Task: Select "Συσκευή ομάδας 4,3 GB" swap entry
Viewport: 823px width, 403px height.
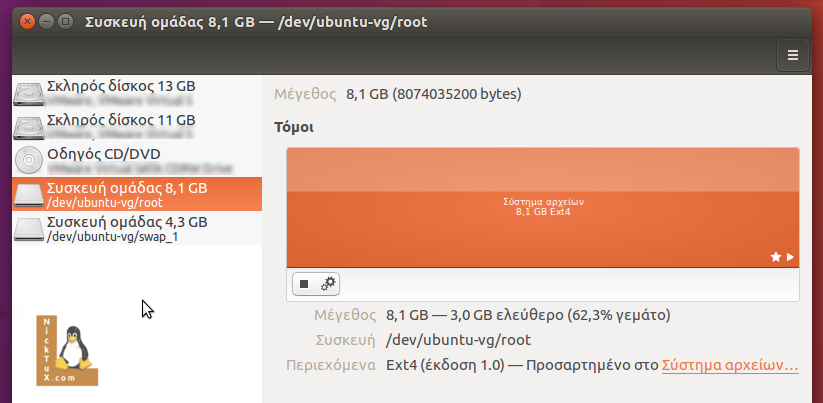Action: point(127,222)
